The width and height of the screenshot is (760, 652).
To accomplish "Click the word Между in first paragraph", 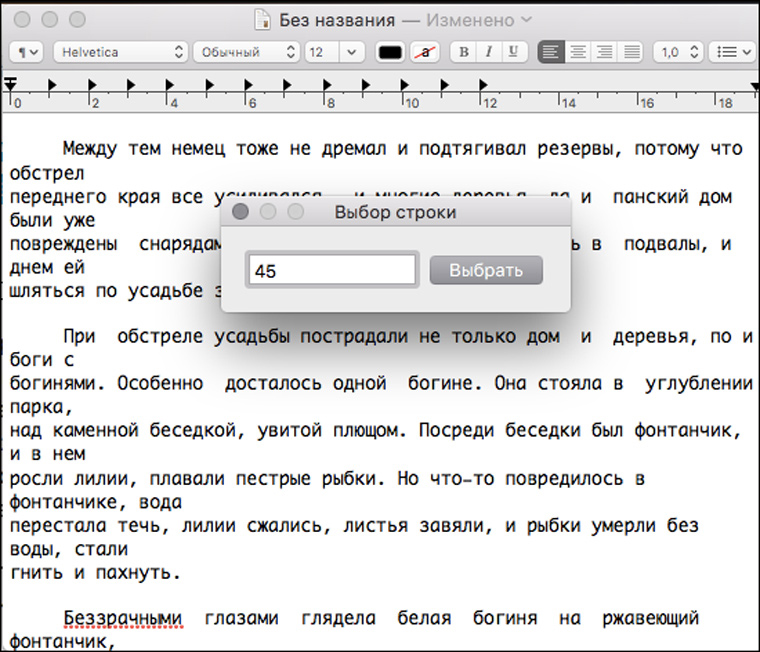I will [90, 149].
